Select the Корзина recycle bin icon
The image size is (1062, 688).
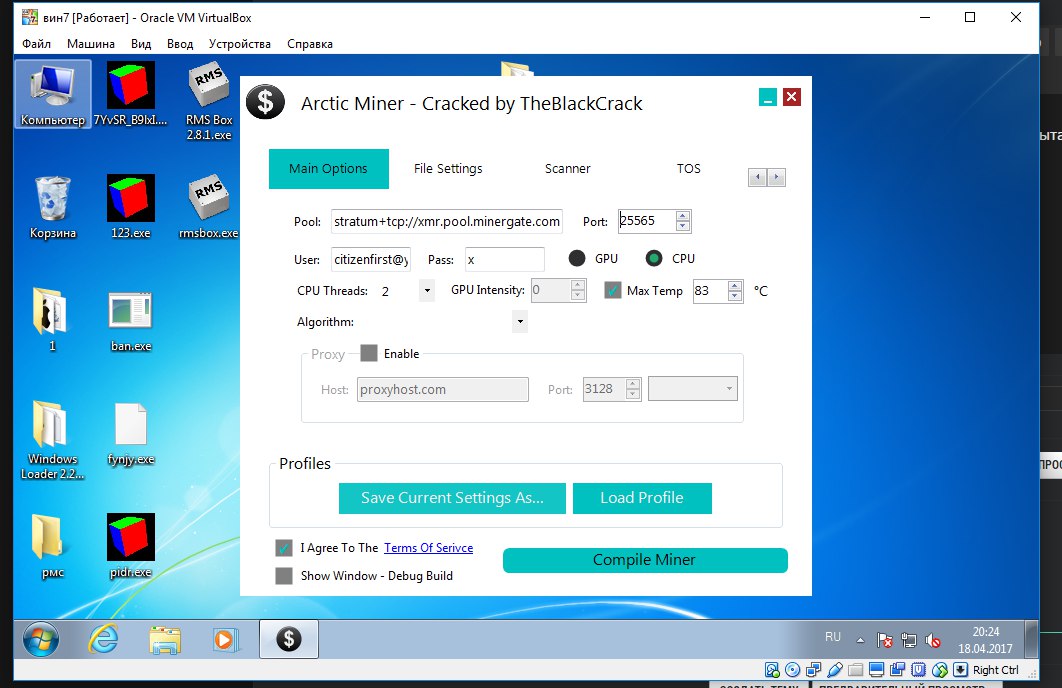tap(52, 200)
